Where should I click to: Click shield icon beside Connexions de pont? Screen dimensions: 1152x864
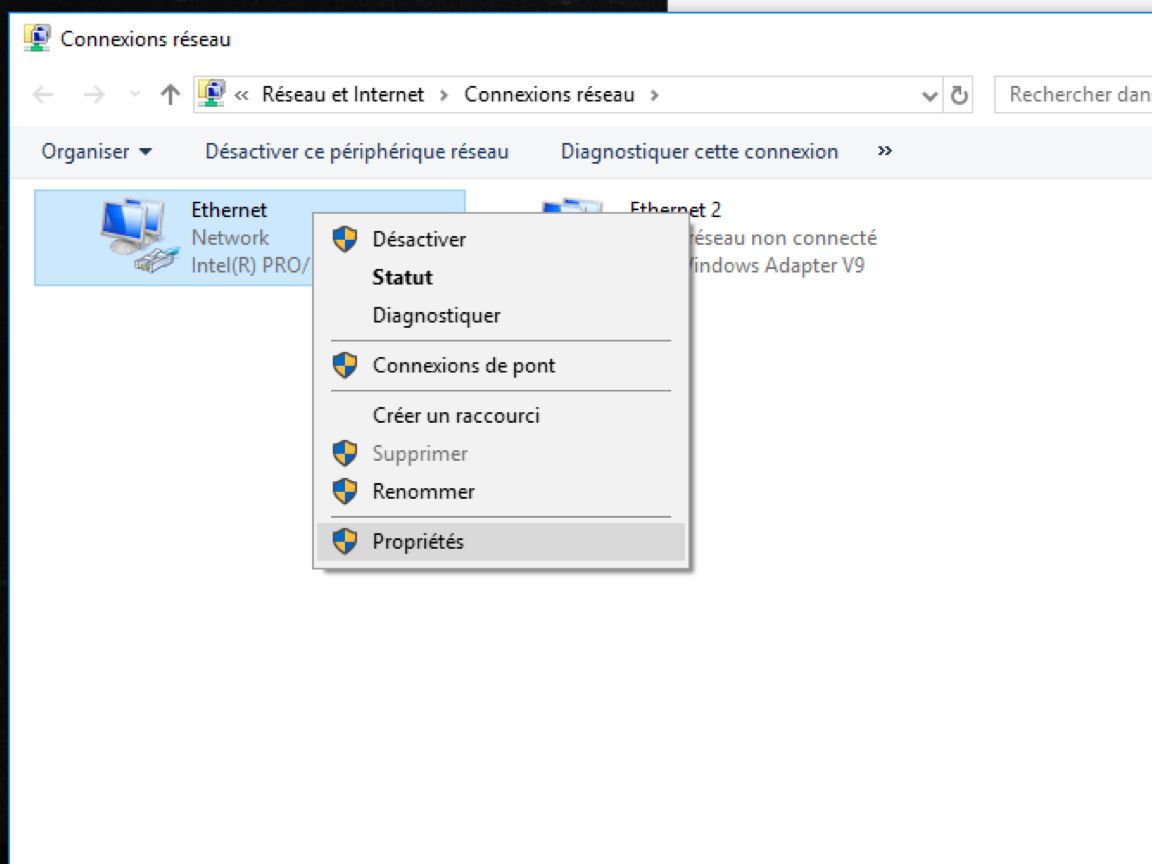(x=345, y=365)
